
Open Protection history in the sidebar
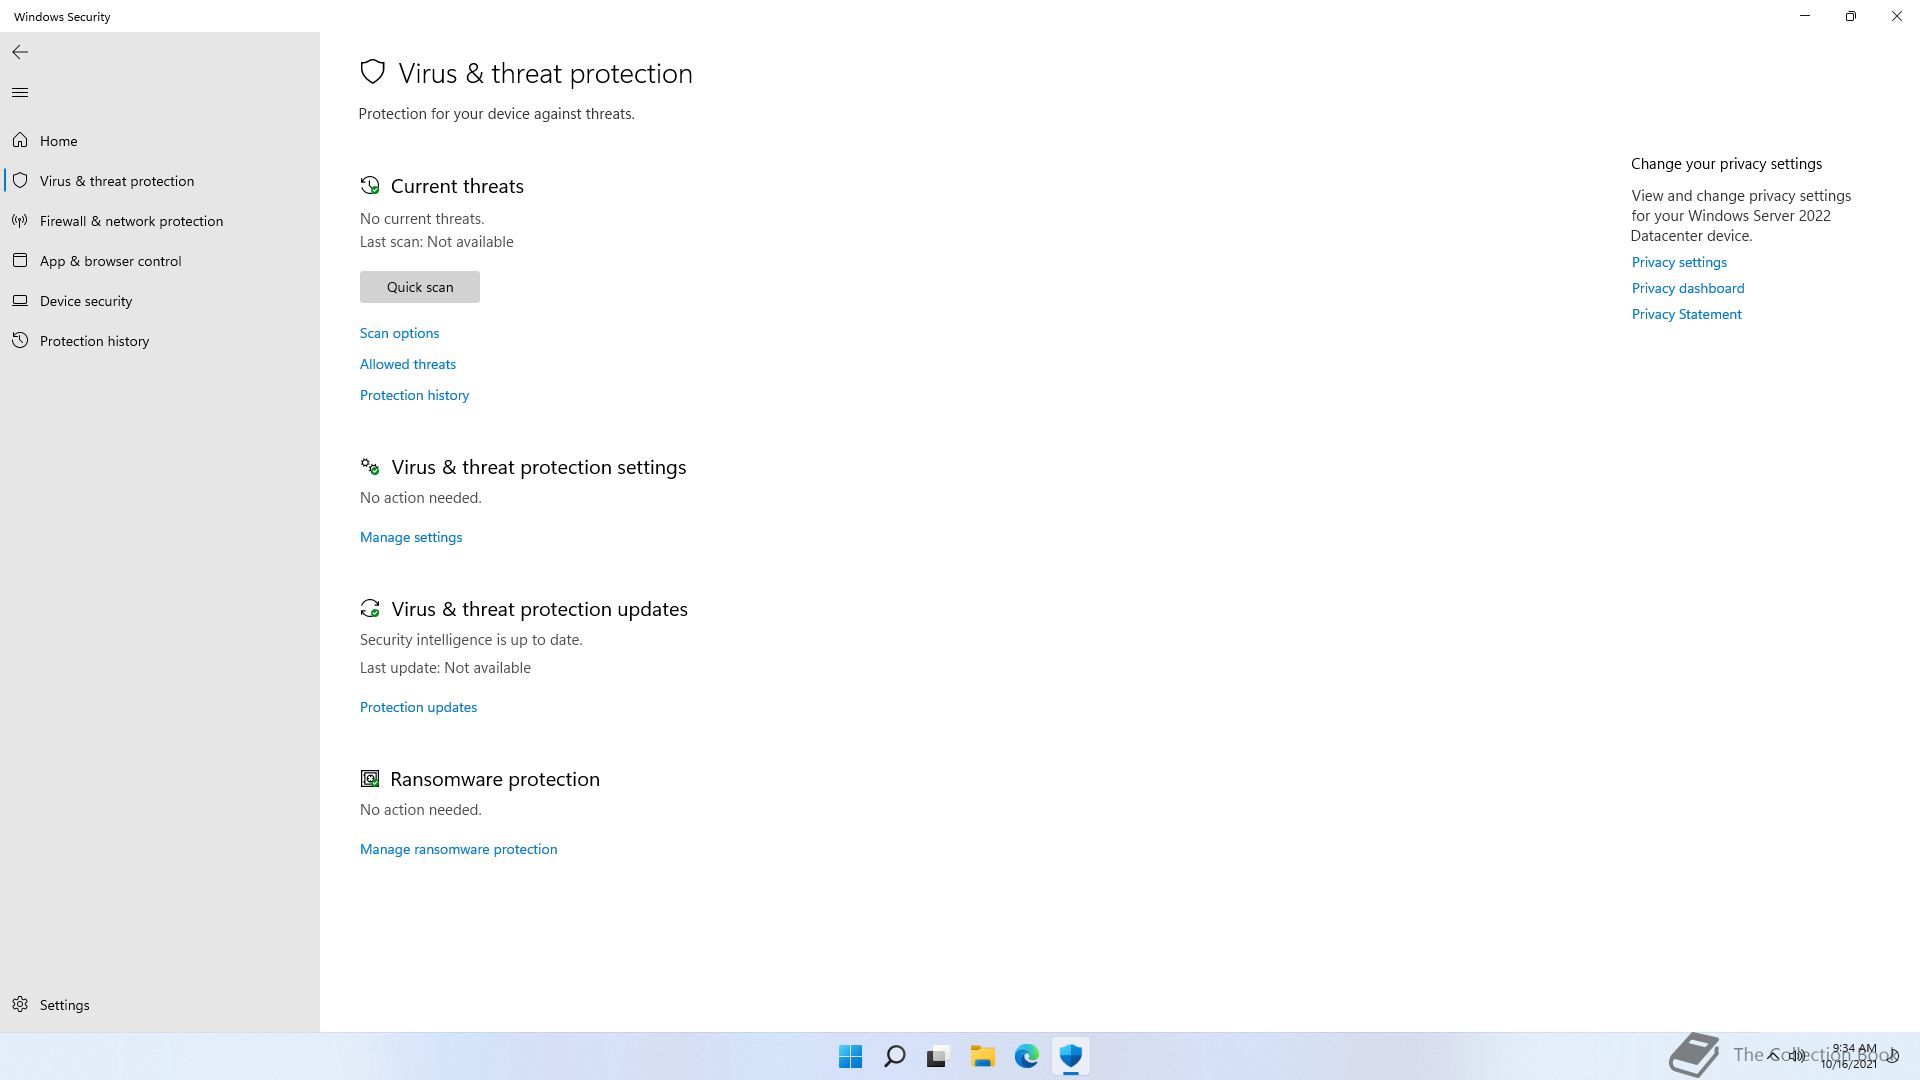click(x=160, y=341)
